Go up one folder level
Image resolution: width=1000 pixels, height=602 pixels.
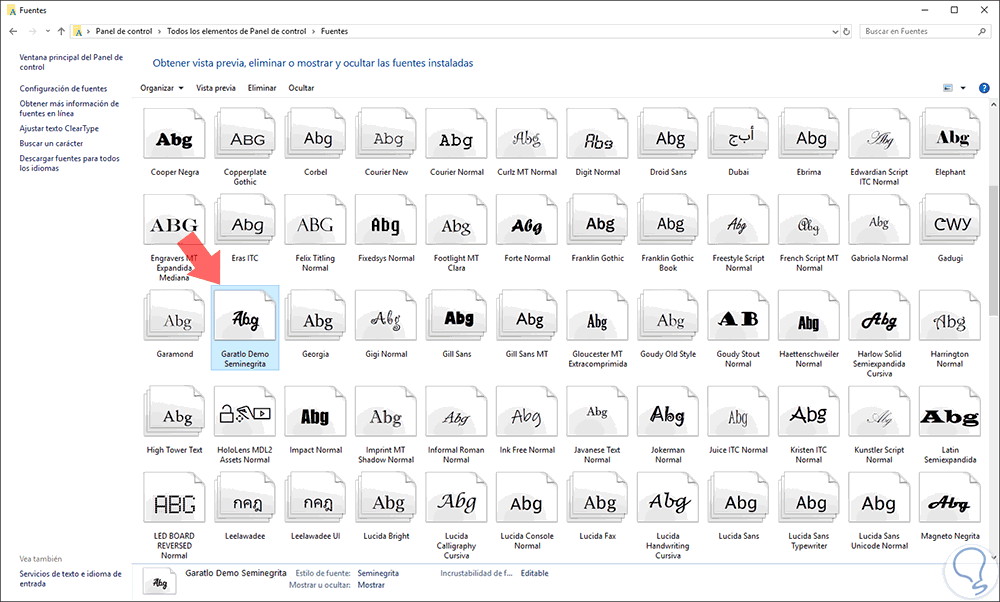pyautogui.click(x=60, y=32)
